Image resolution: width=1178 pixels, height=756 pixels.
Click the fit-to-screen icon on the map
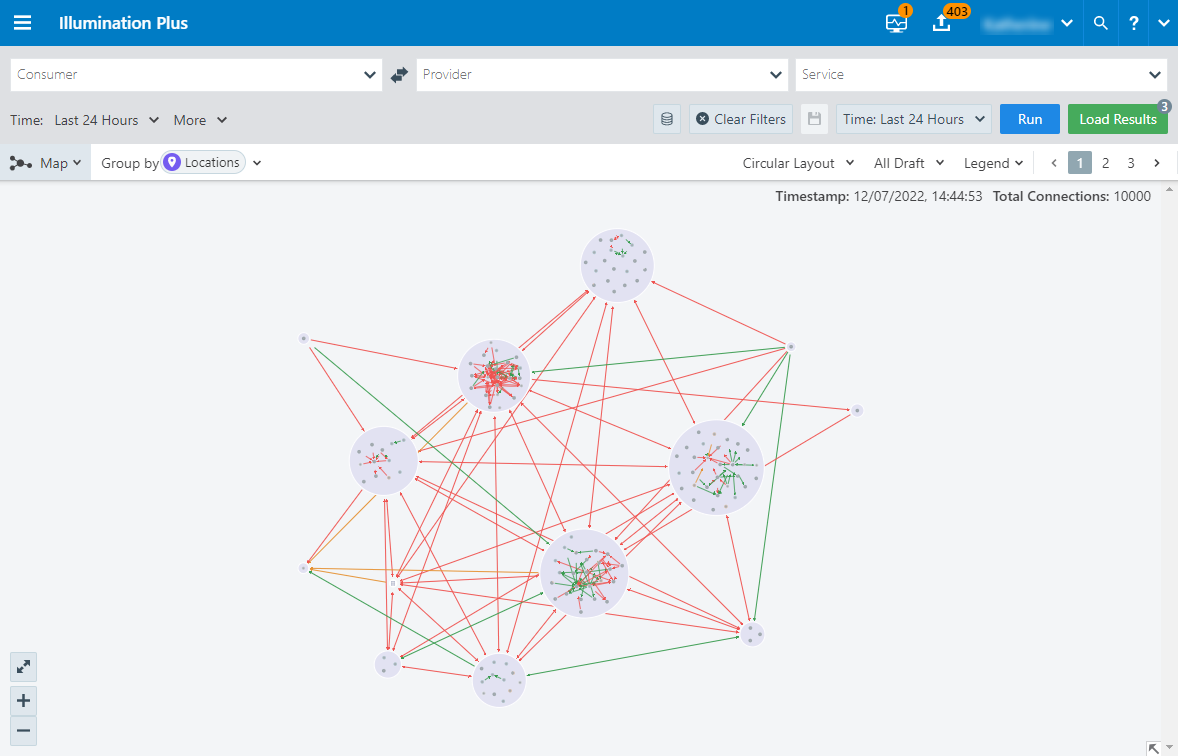(x=23, y=667)
